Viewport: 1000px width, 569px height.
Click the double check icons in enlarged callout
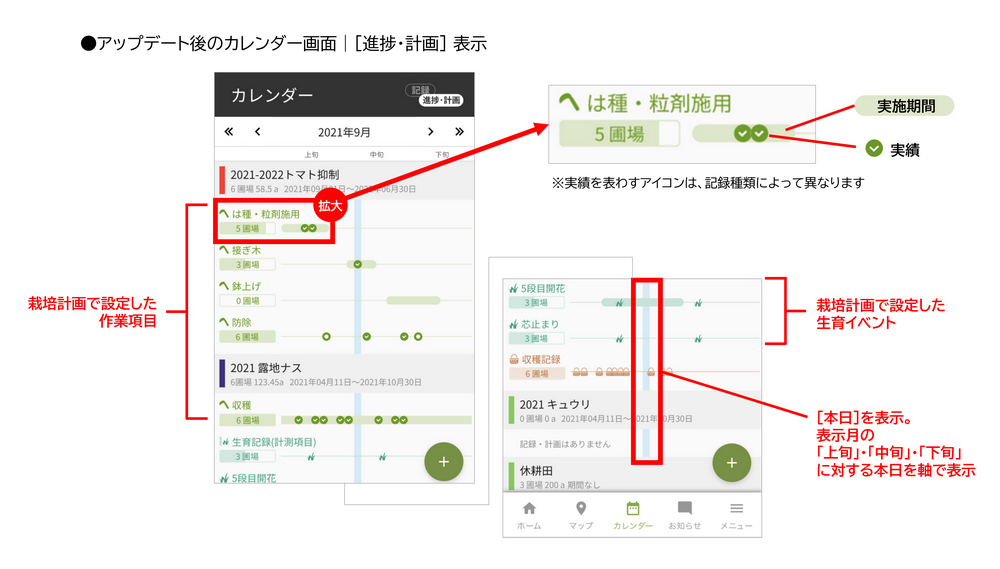point(751,133)
